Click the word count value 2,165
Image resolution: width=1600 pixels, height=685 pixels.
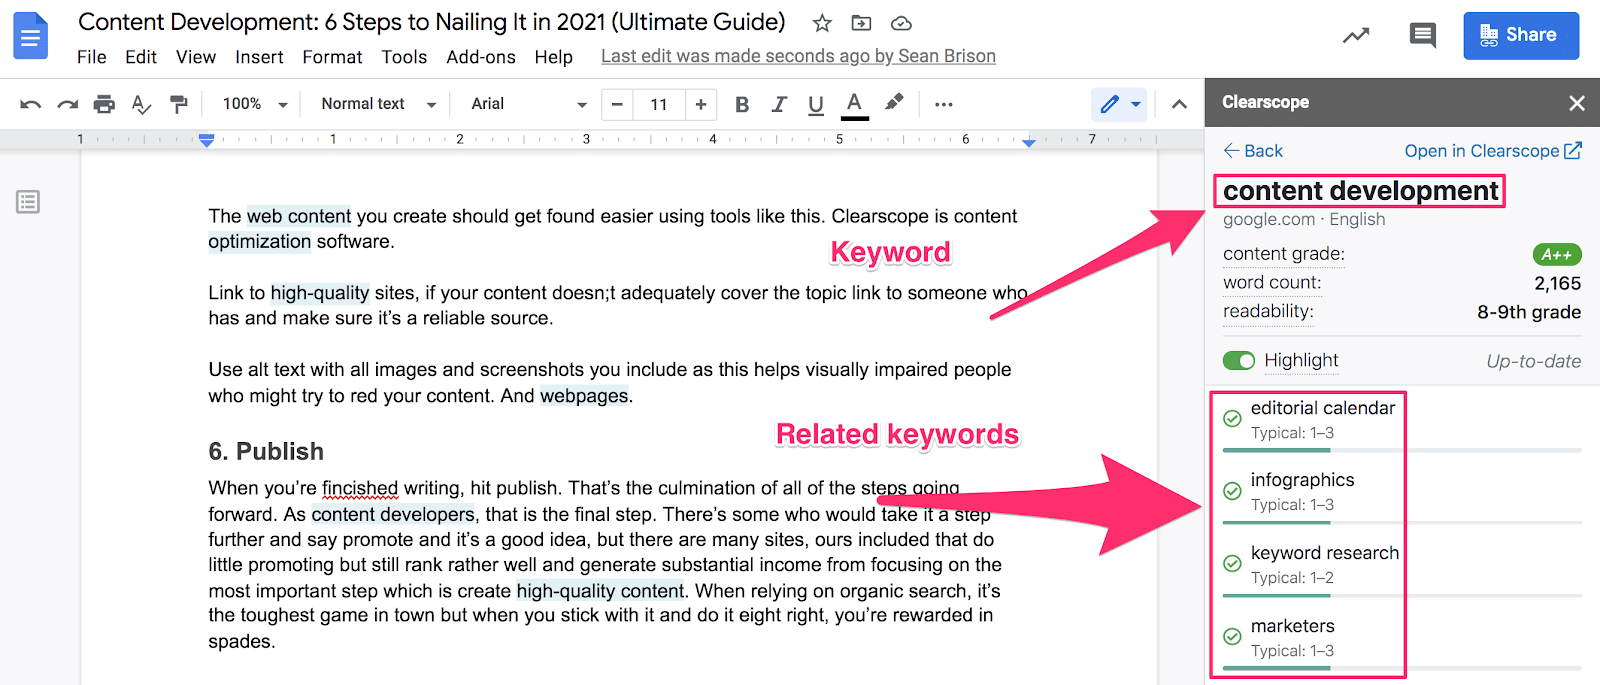point(1557,283)
